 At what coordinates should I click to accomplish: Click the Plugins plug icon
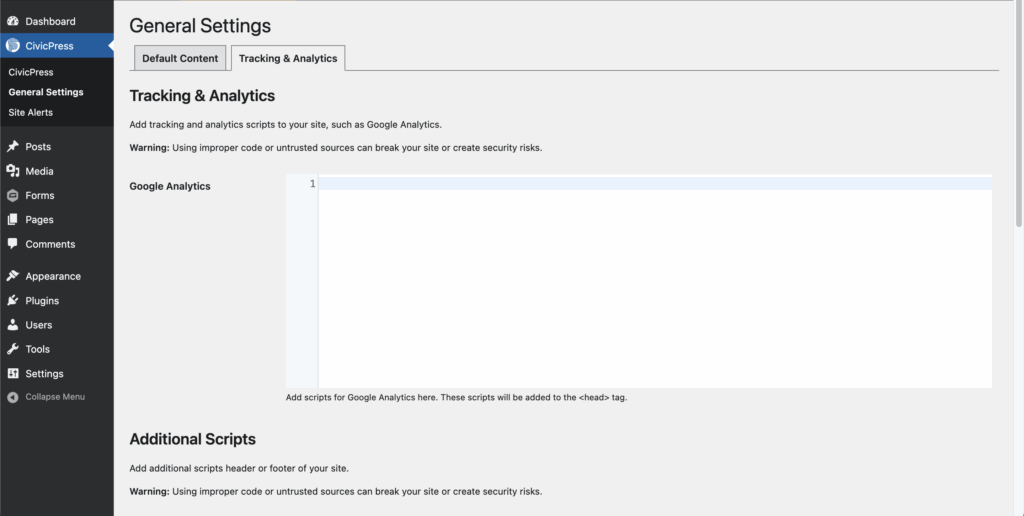tap(12, 300)
